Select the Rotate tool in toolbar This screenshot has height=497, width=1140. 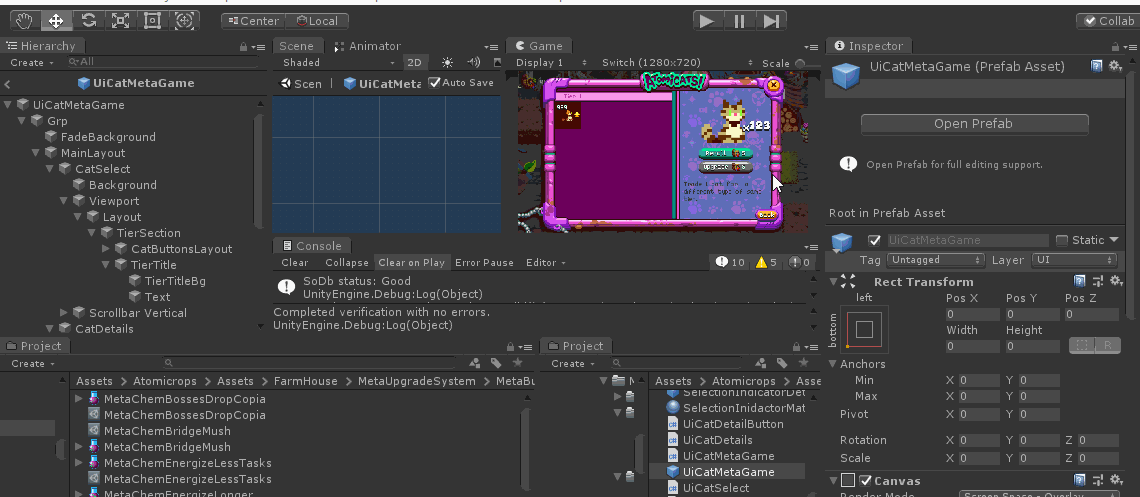[x=88, y=20]
